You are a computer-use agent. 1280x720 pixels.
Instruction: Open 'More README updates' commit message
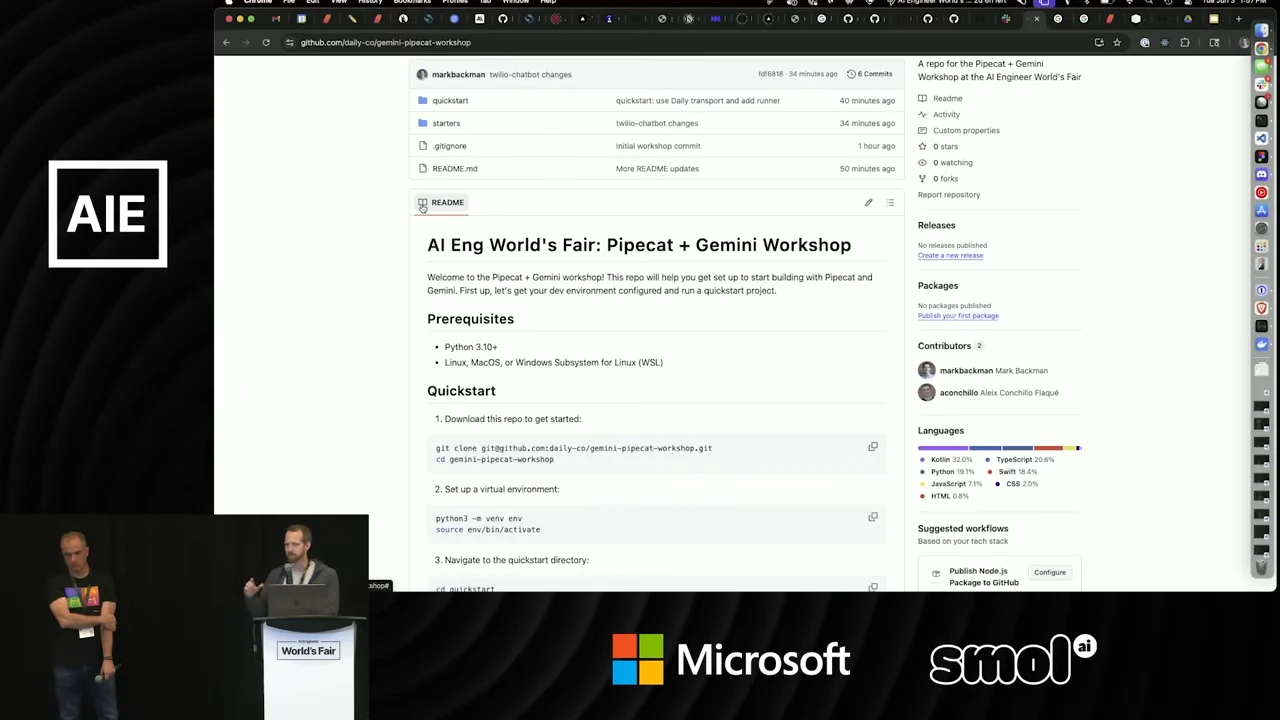tap(657, 168)
